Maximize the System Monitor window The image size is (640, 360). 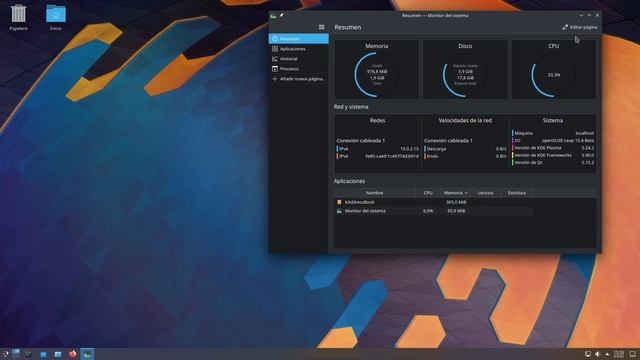tap(589, 16)
